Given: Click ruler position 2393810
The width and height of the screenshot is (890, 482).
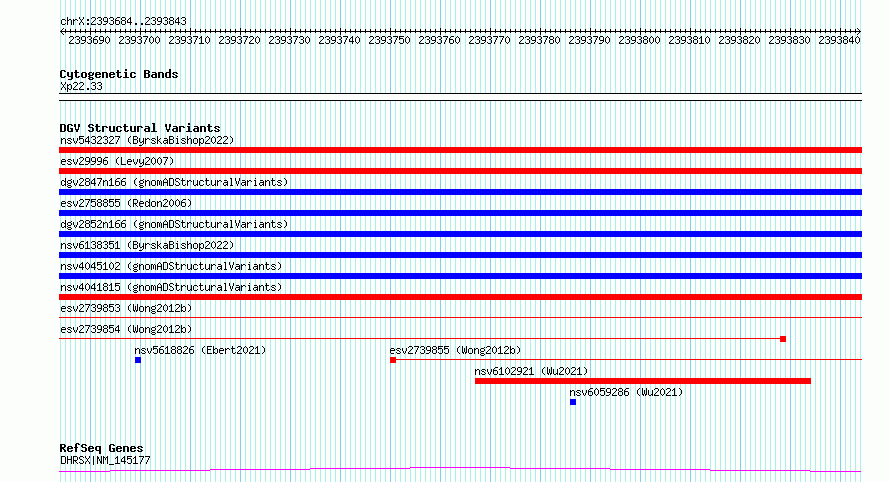Looking at the screenshot, I should (x=689, y=40).
